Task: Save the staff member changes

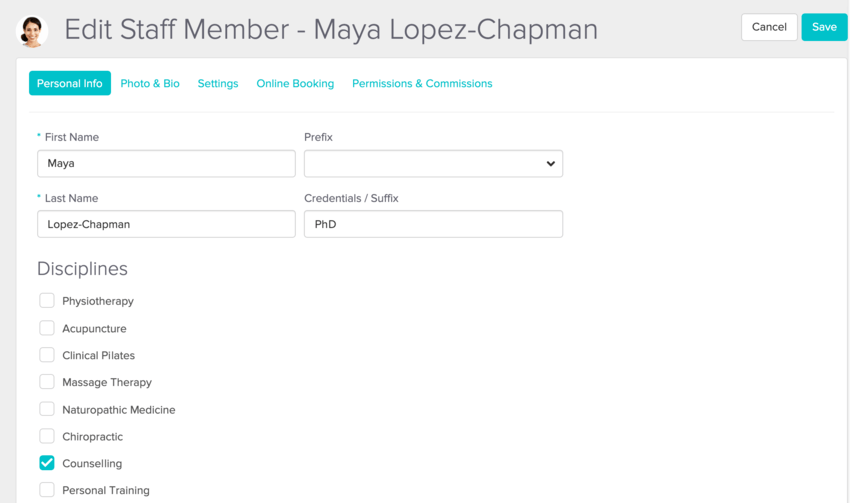Action: (x=824, y=27)
